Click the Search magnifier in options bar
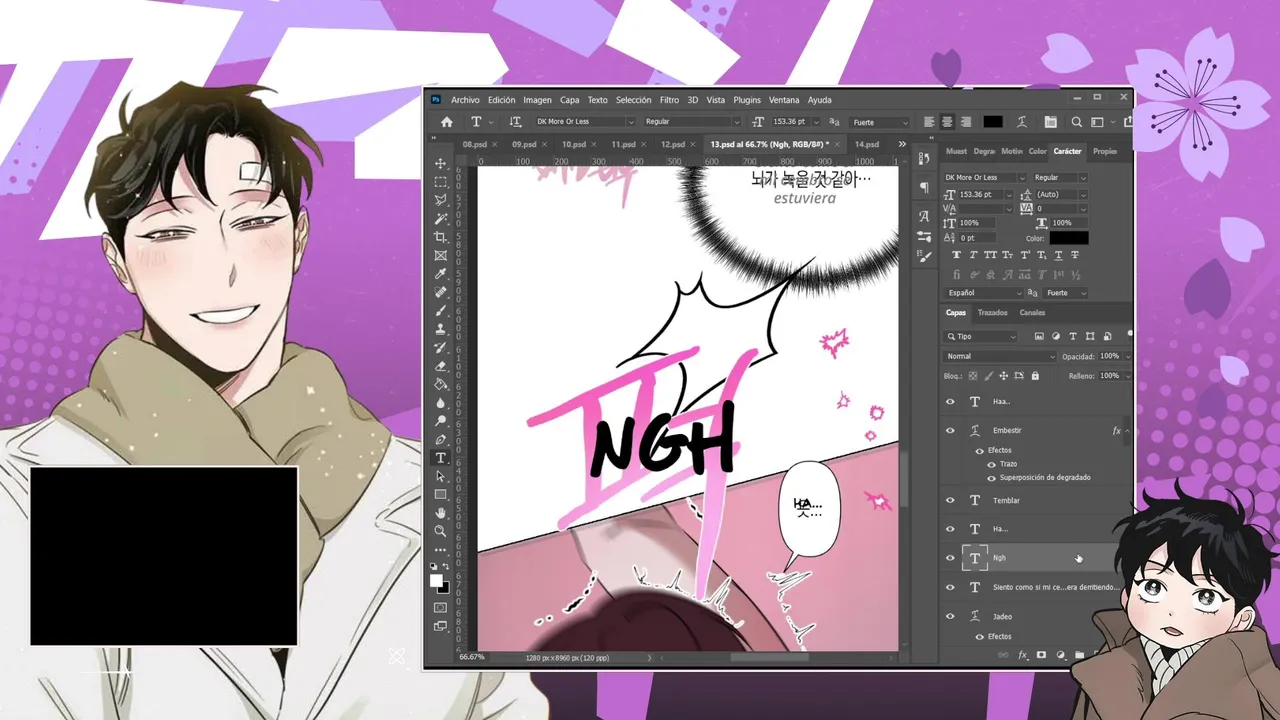This screenshot has height=720, width=1280. tap(1077, 122)
